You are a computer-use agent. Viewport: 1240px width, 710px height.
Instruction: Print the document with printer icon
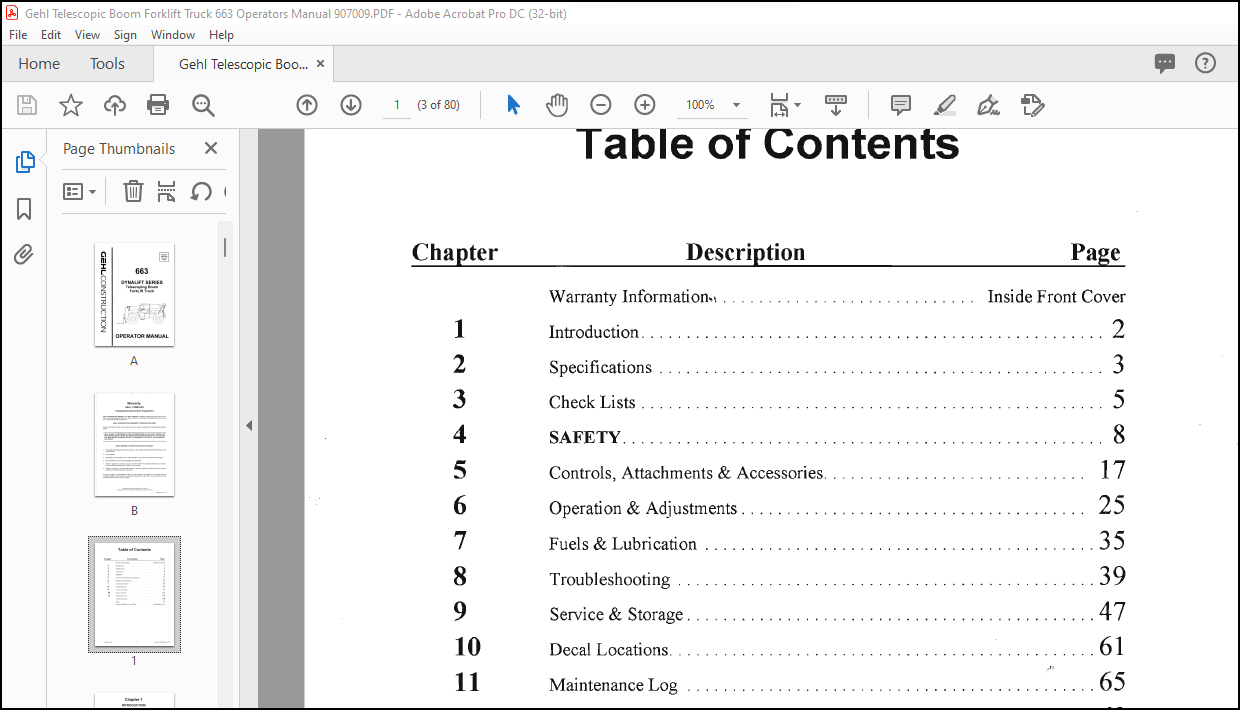click(x=158, y=105)
